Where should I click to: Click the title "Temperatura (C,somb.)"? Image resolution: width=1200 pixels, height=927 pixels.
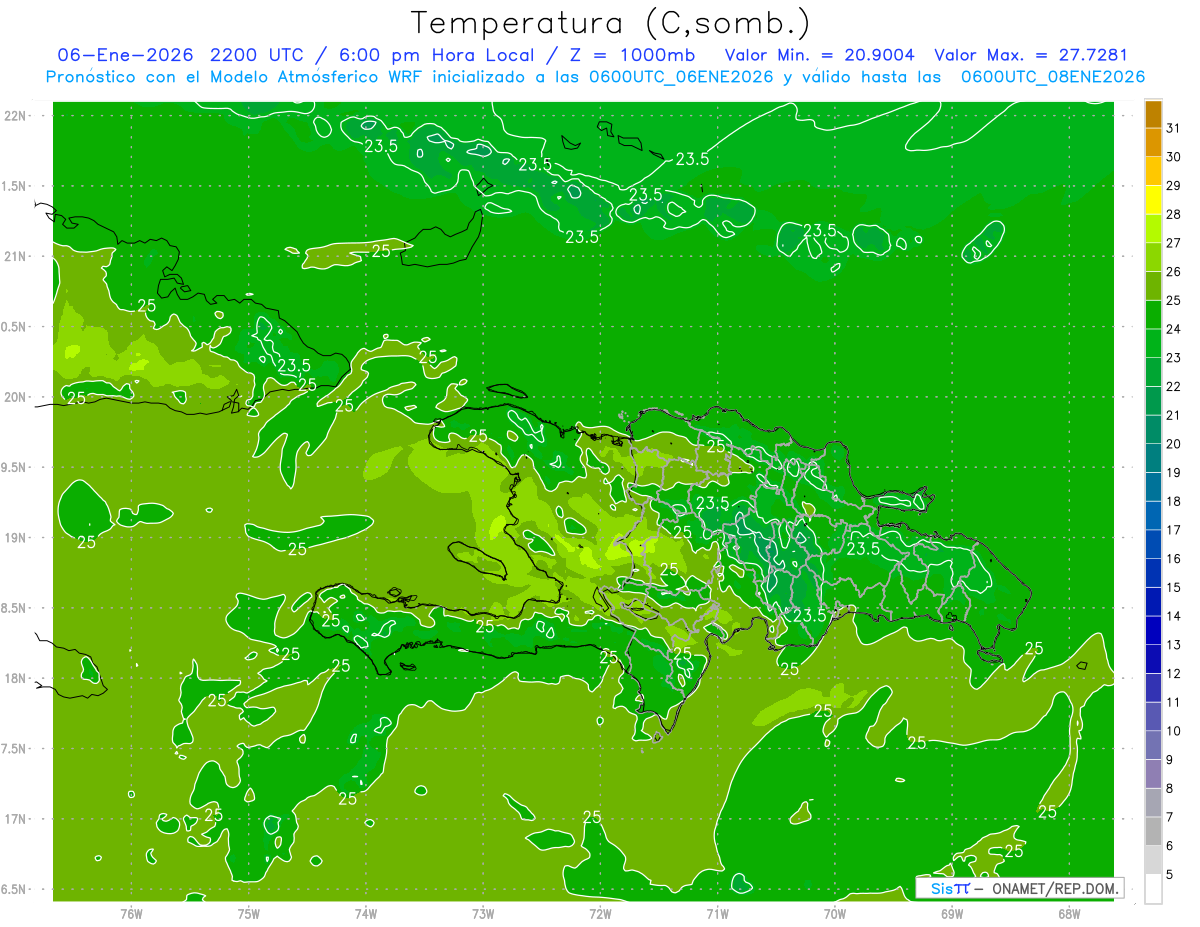(x=610, y=23)
